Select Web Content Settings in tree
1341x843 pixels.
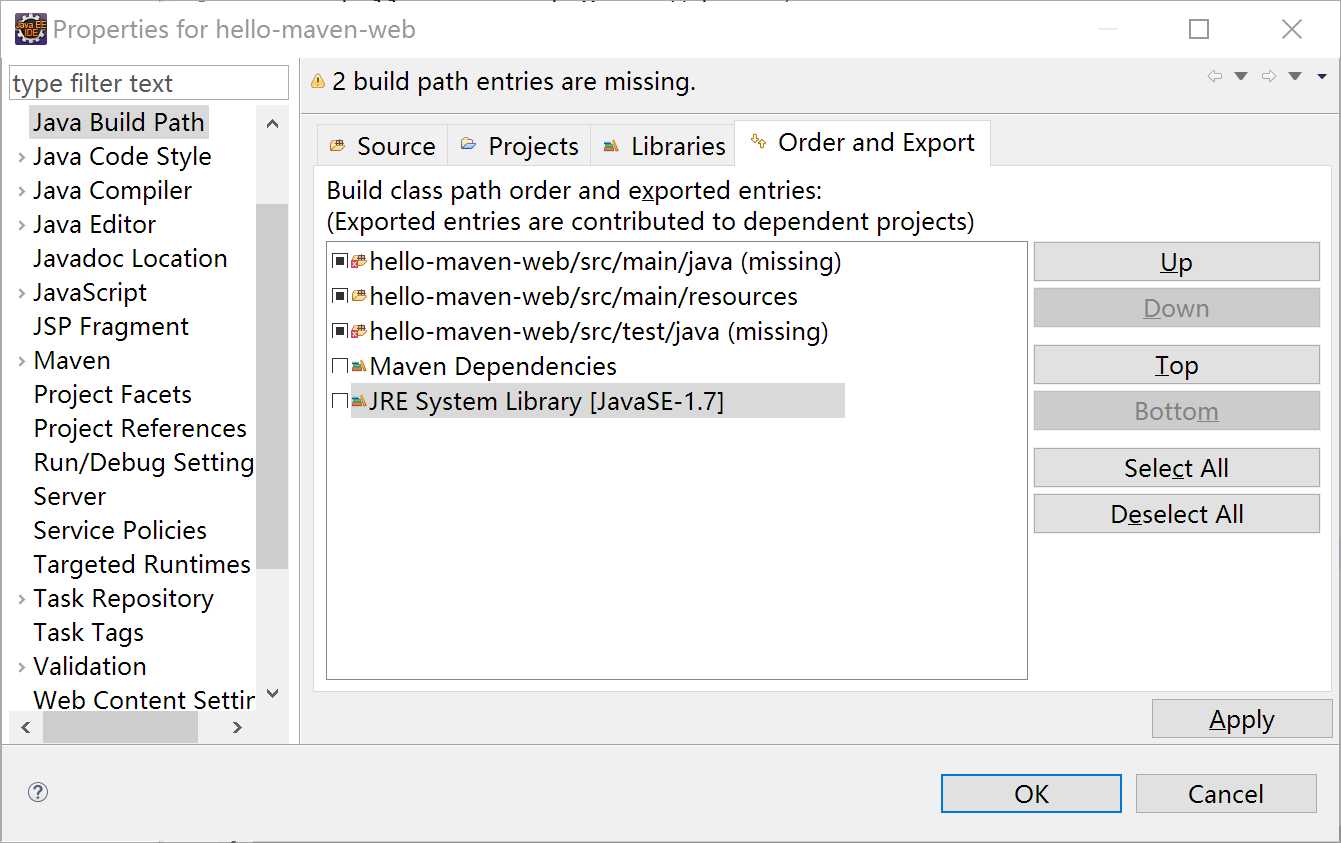coord(144,701)
